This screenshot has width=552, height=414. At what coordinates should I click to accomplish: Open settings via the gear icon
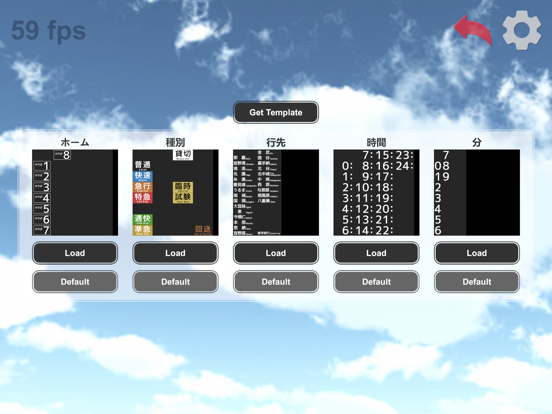pos(522,30)
